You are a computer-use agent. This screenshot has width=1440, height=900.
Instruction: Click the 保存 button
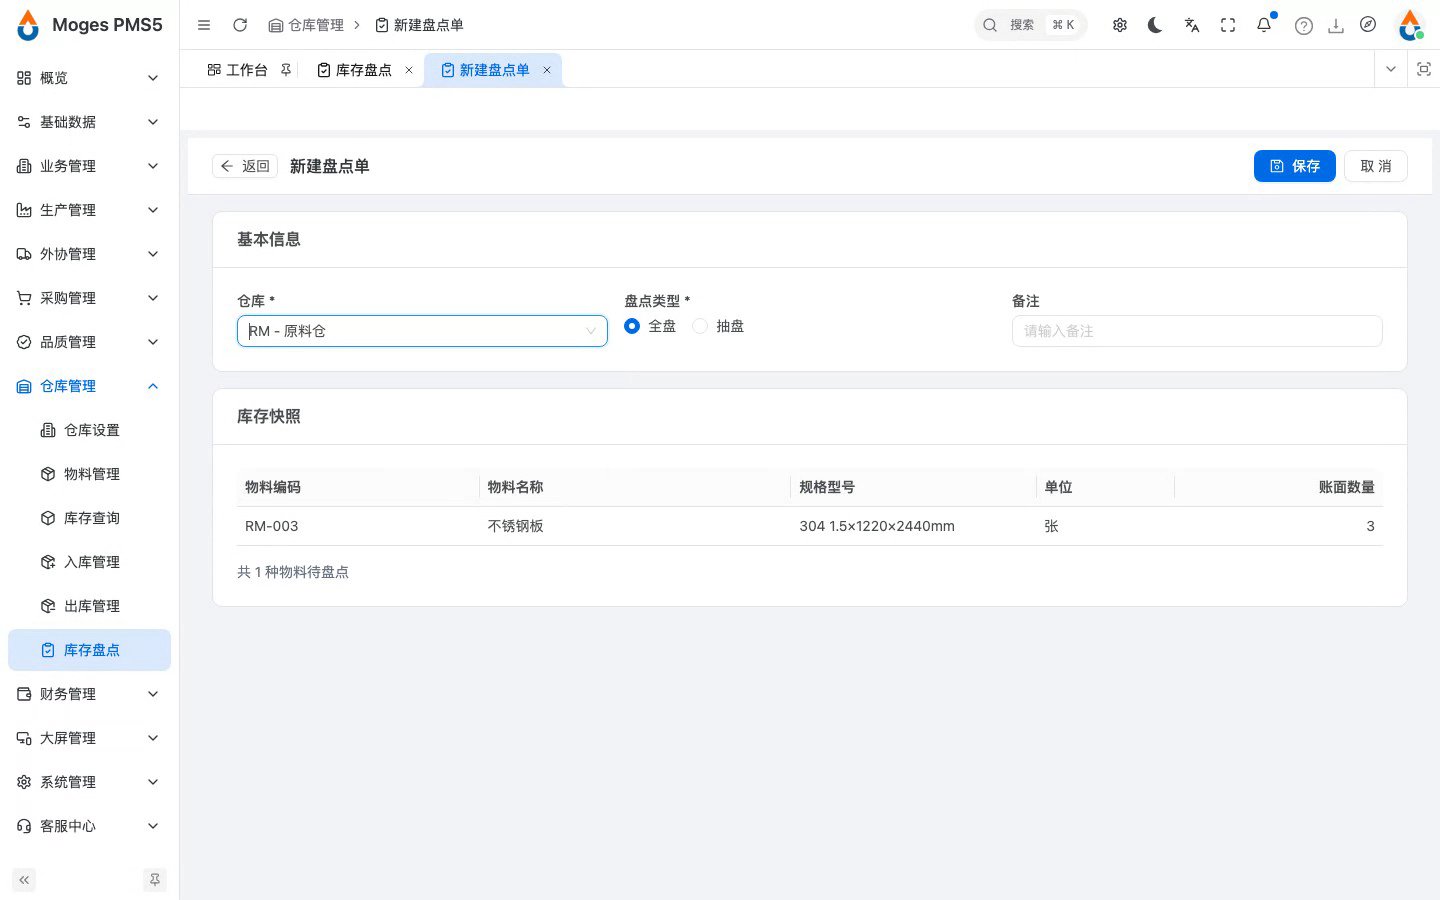tap(1294, 166)
